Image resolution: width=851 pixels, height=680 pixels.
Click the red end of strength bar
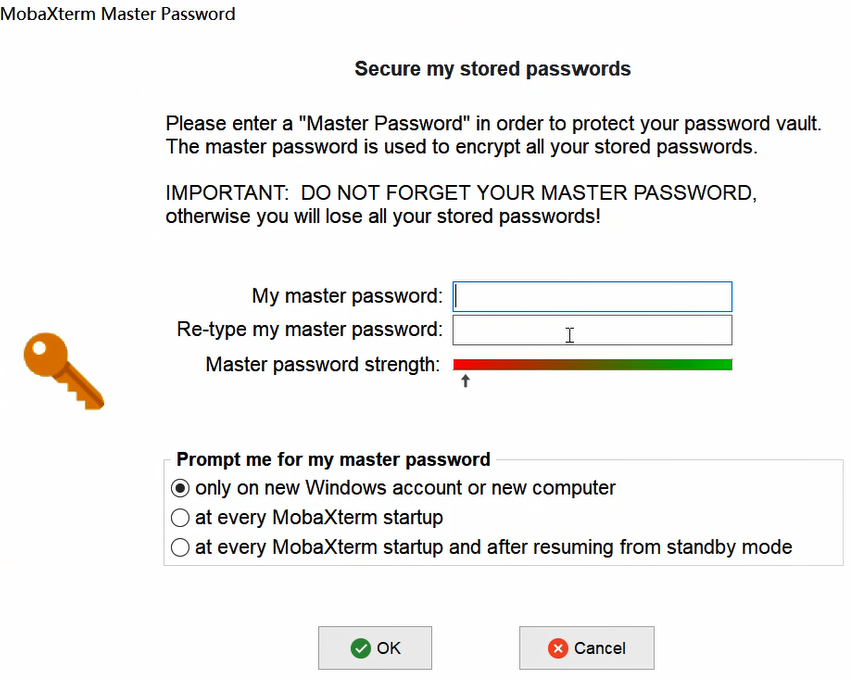(461, 364)
